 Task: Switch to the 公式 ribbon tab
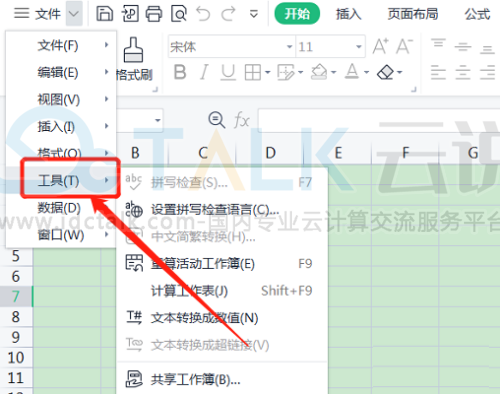[x=477, y=14]
